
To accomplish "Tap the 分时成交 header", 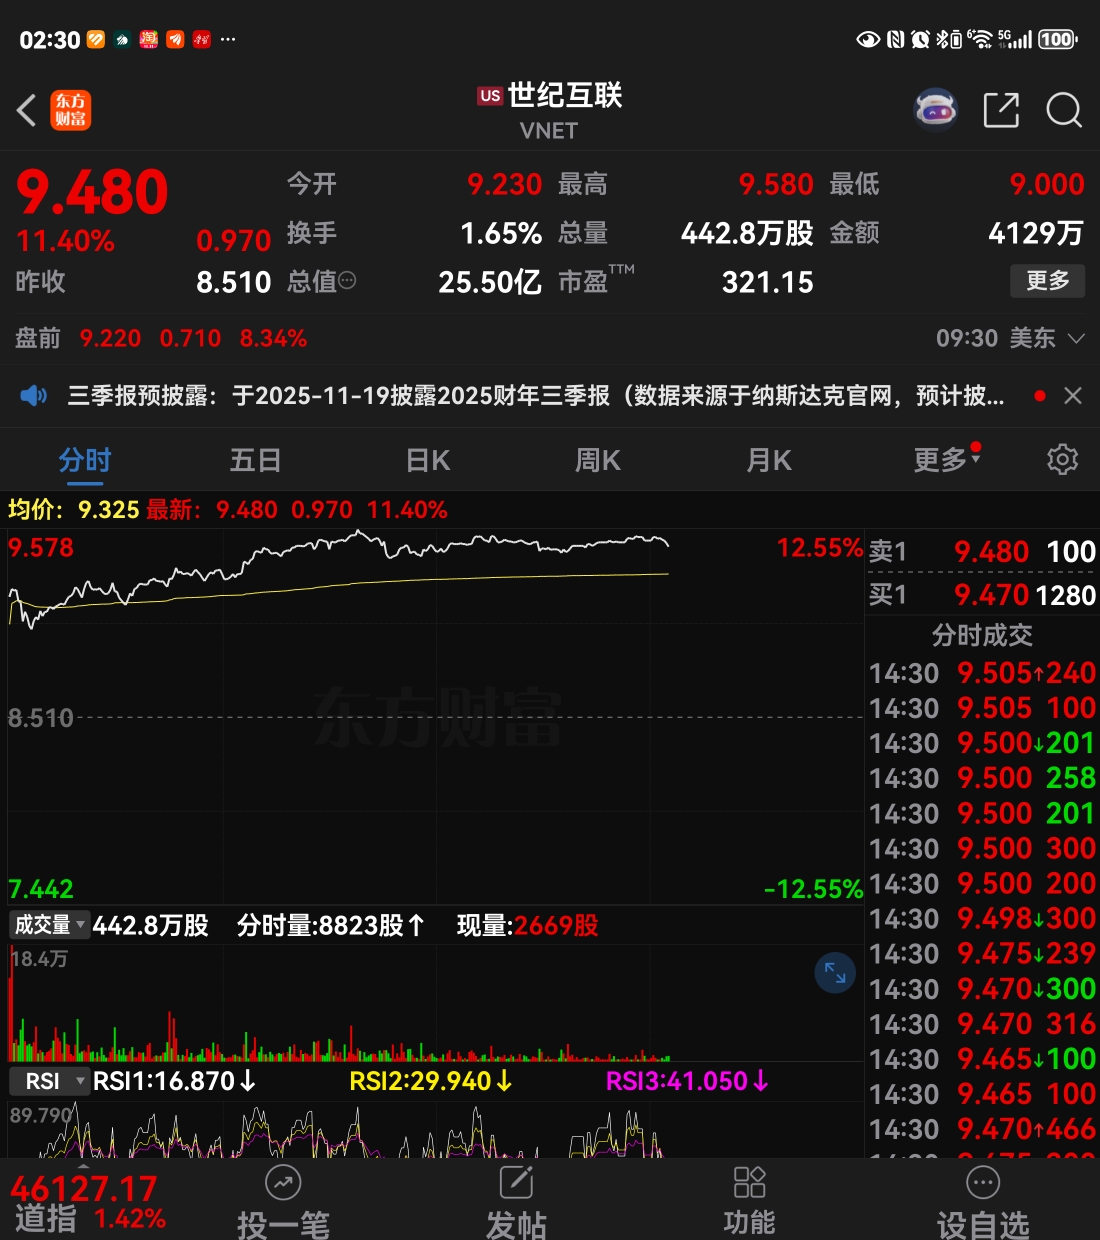I will (982, 635).
